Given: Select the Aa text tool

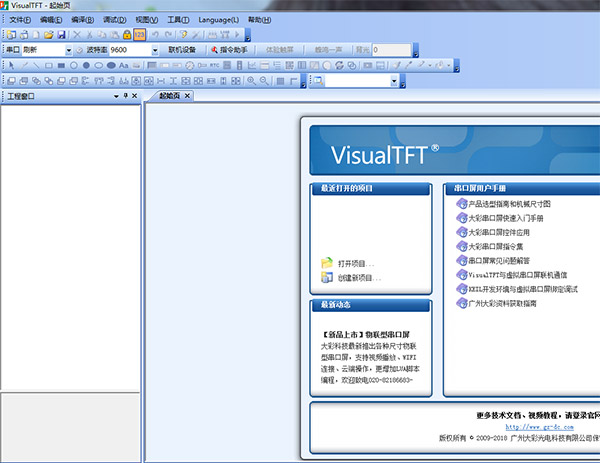Looking at the screenshot, I should point(123,65).
